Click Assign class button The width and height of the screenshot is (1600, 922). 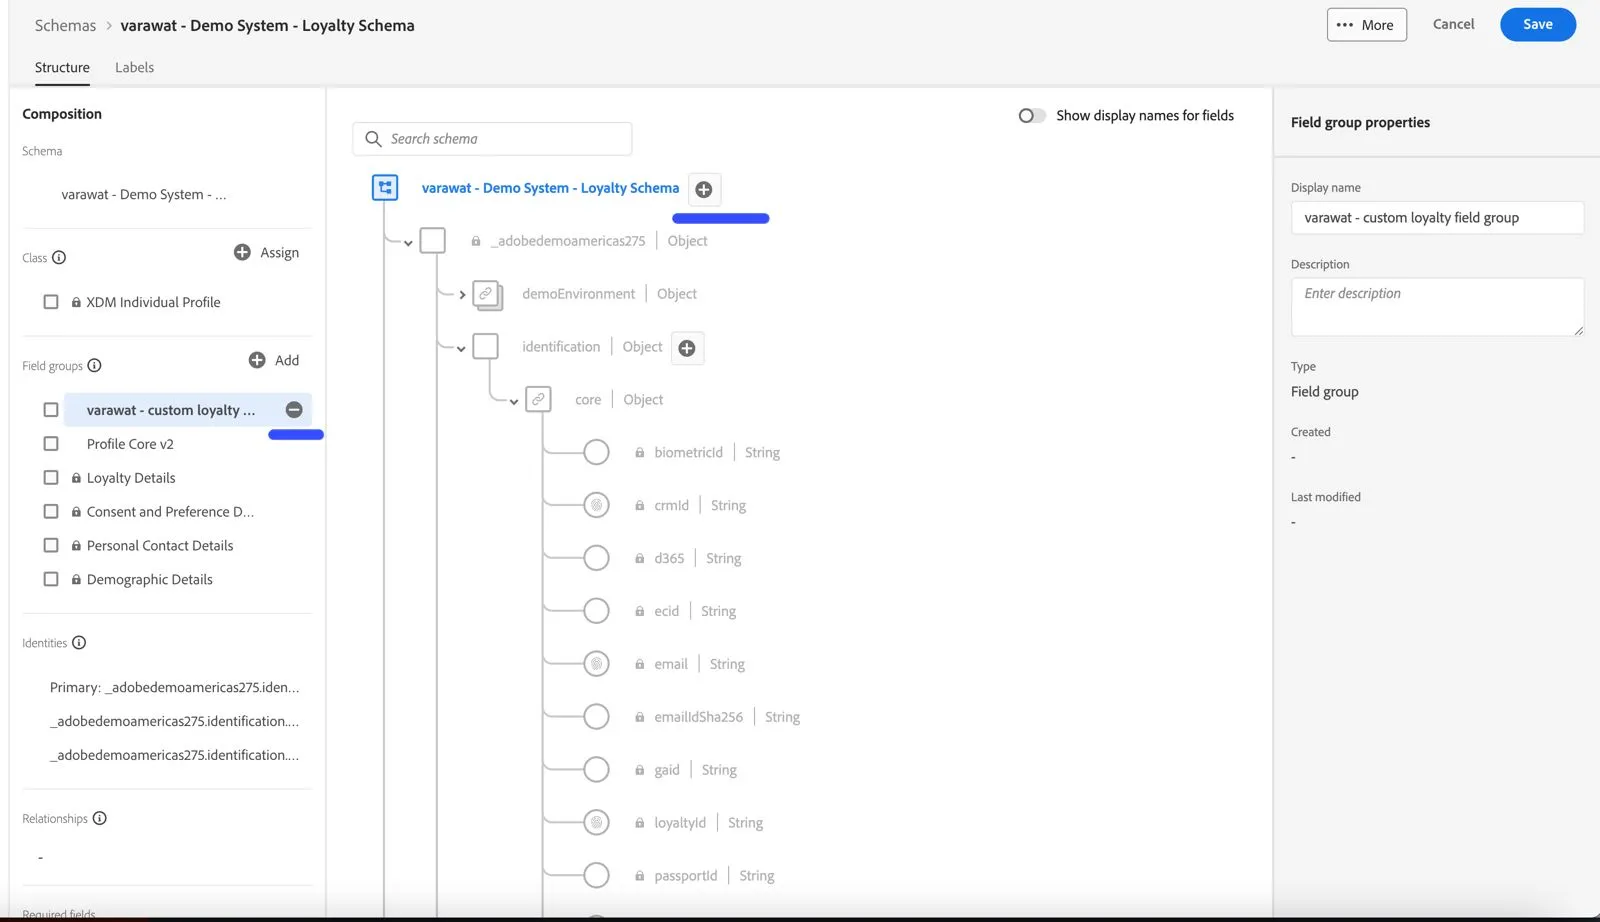coord(266,253)
